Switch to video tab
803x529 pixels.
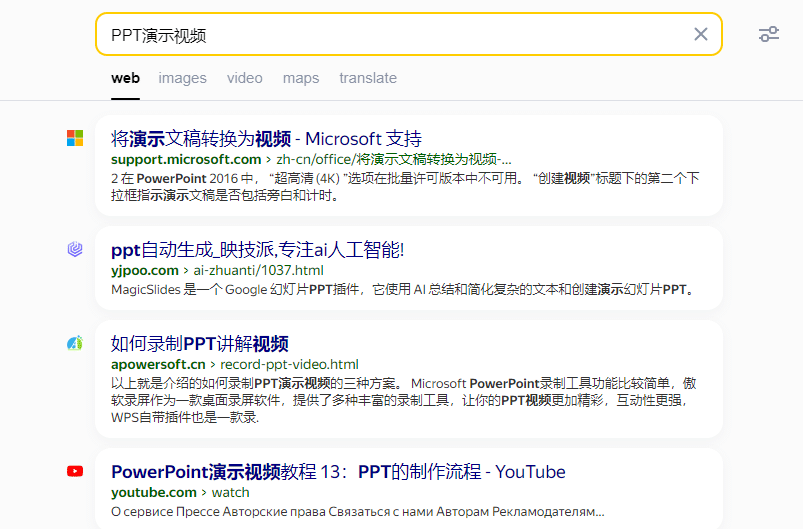click(x=245, y=78)
